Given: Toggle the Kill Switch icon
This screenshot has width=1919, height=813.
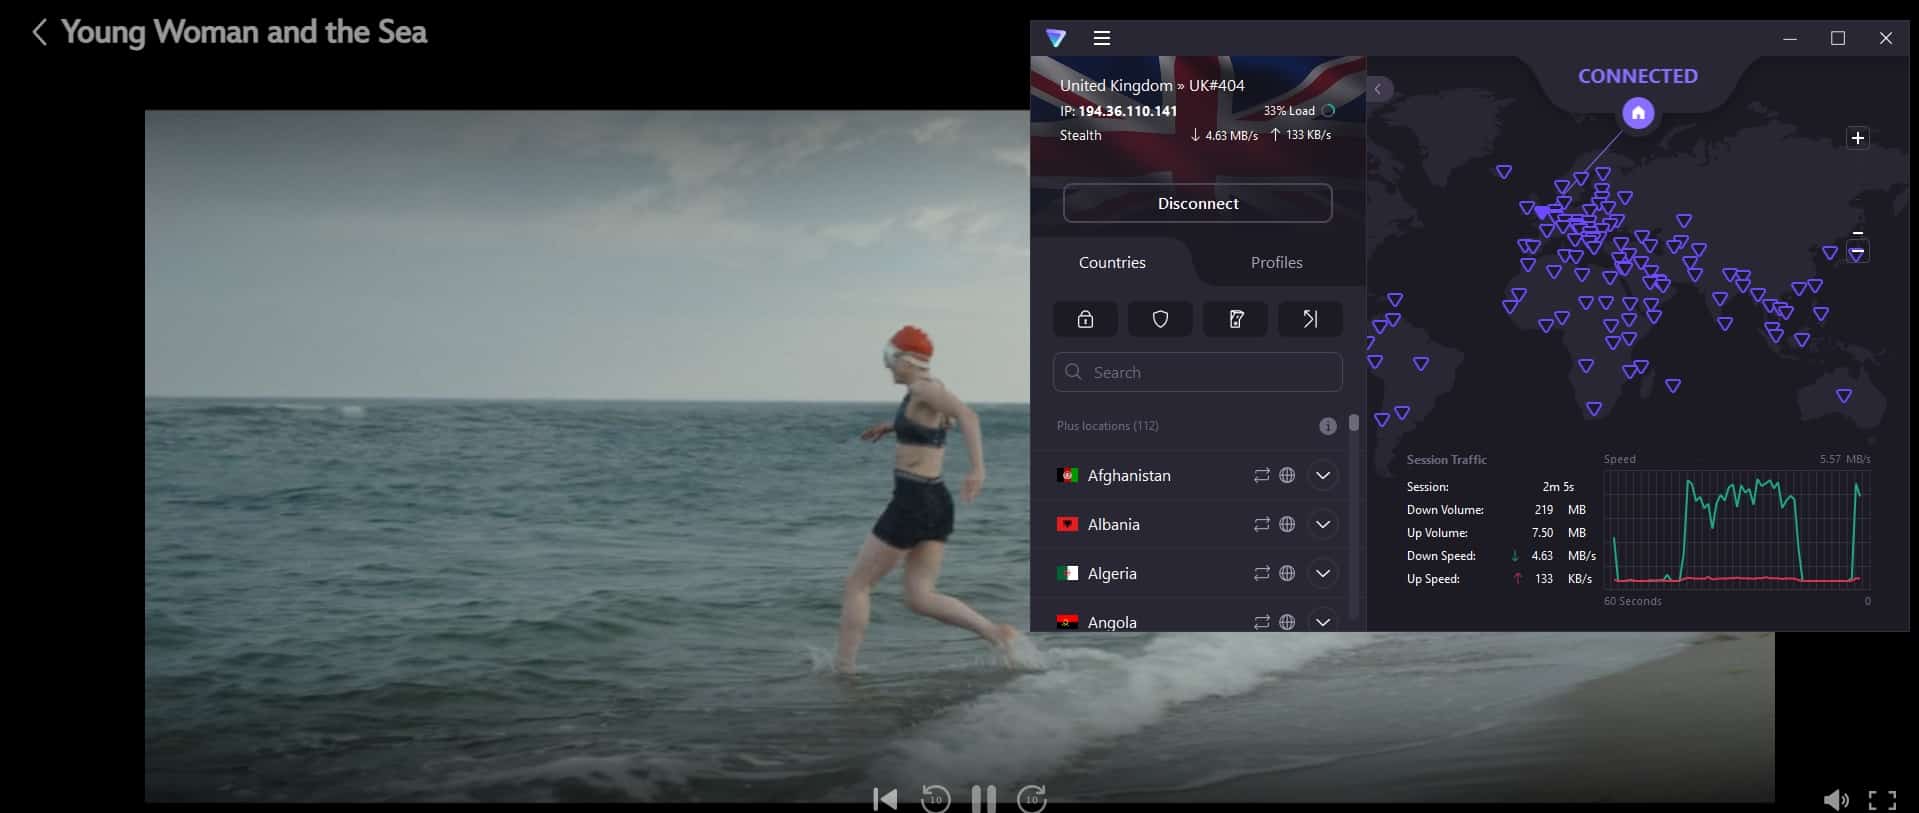Looking at the screenshot, I should tap(1235, 319).
